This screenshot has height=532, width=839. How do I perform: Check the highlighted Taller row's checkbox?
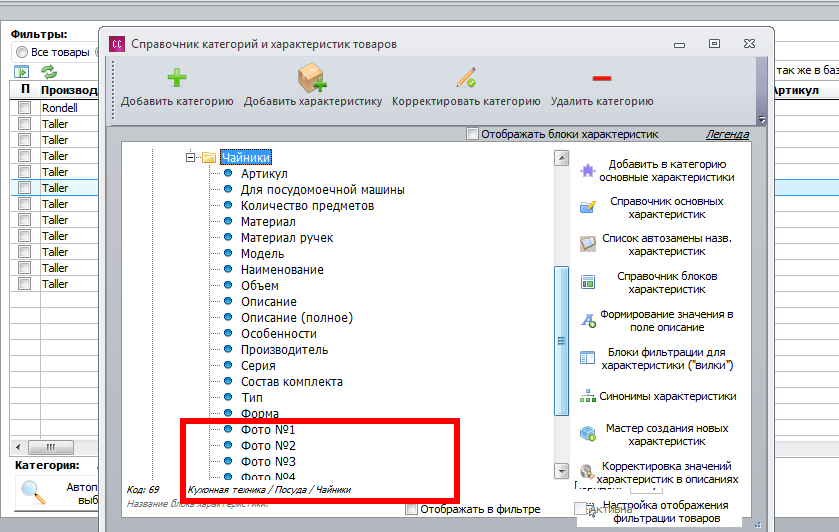[x=25, y=187]
